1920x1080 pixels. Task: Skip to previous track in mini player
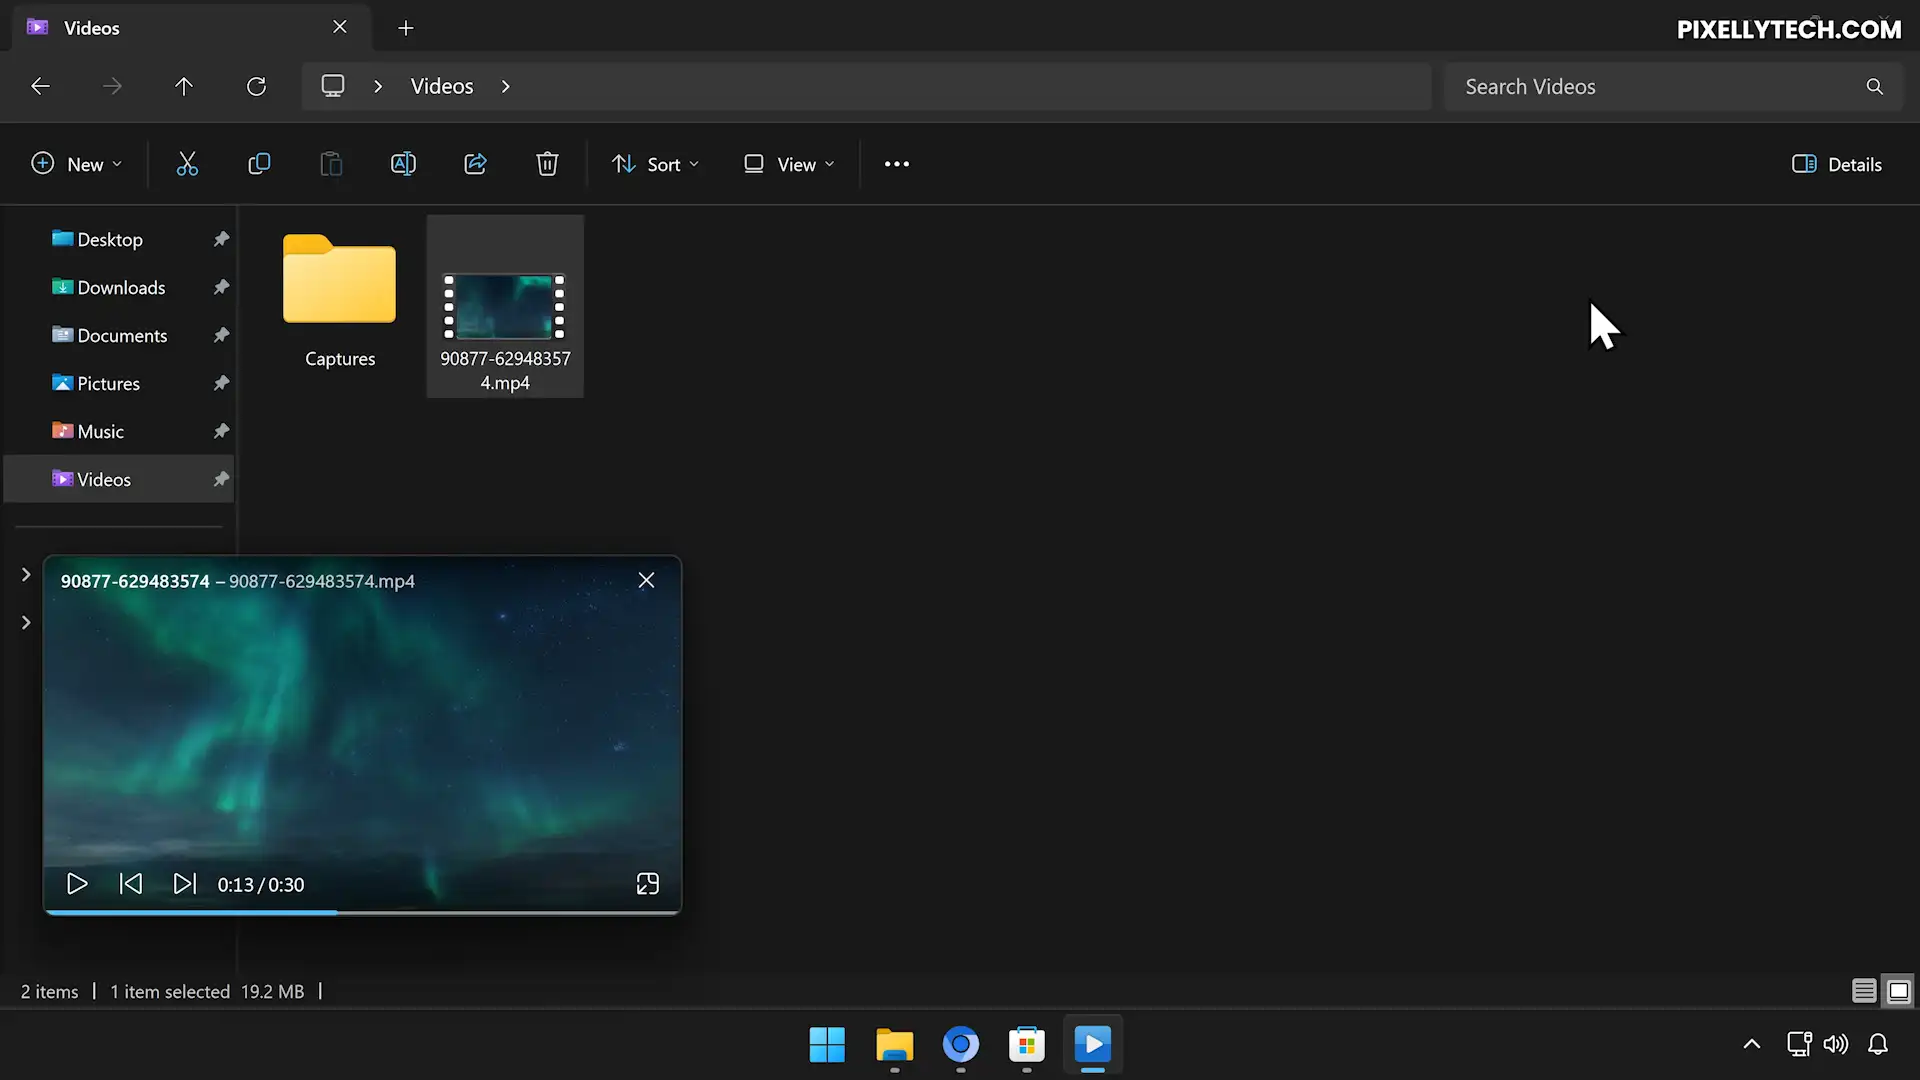[x=131, y=884]
